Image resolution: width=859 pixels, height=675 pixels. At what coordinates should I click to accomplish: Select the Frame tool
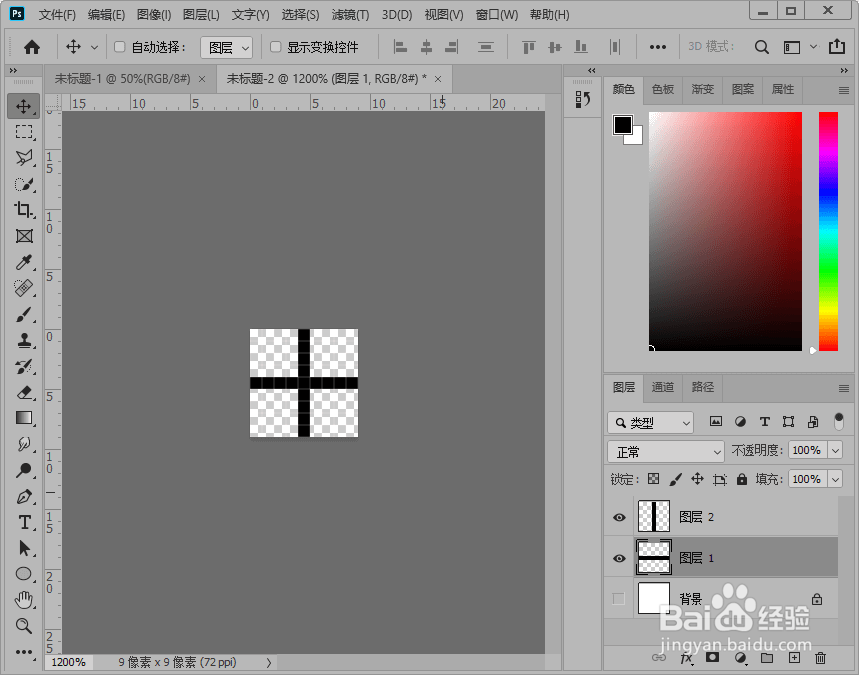(24, 236)
